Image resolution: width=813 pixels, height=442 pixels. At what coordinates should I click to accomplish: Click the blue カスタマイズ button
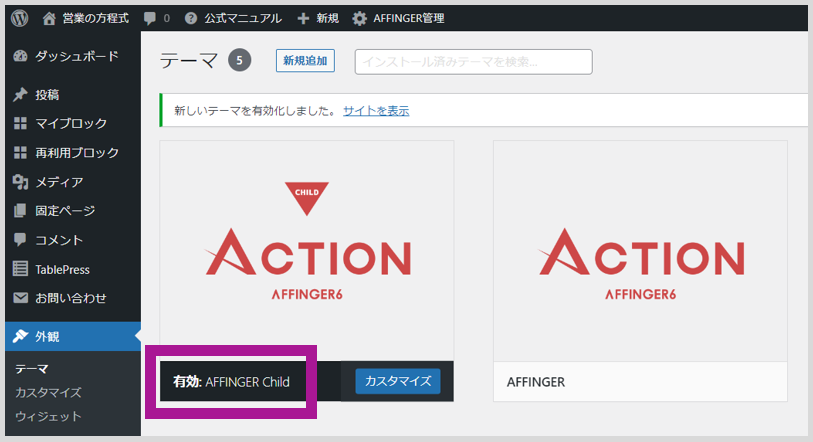[398, 381]
